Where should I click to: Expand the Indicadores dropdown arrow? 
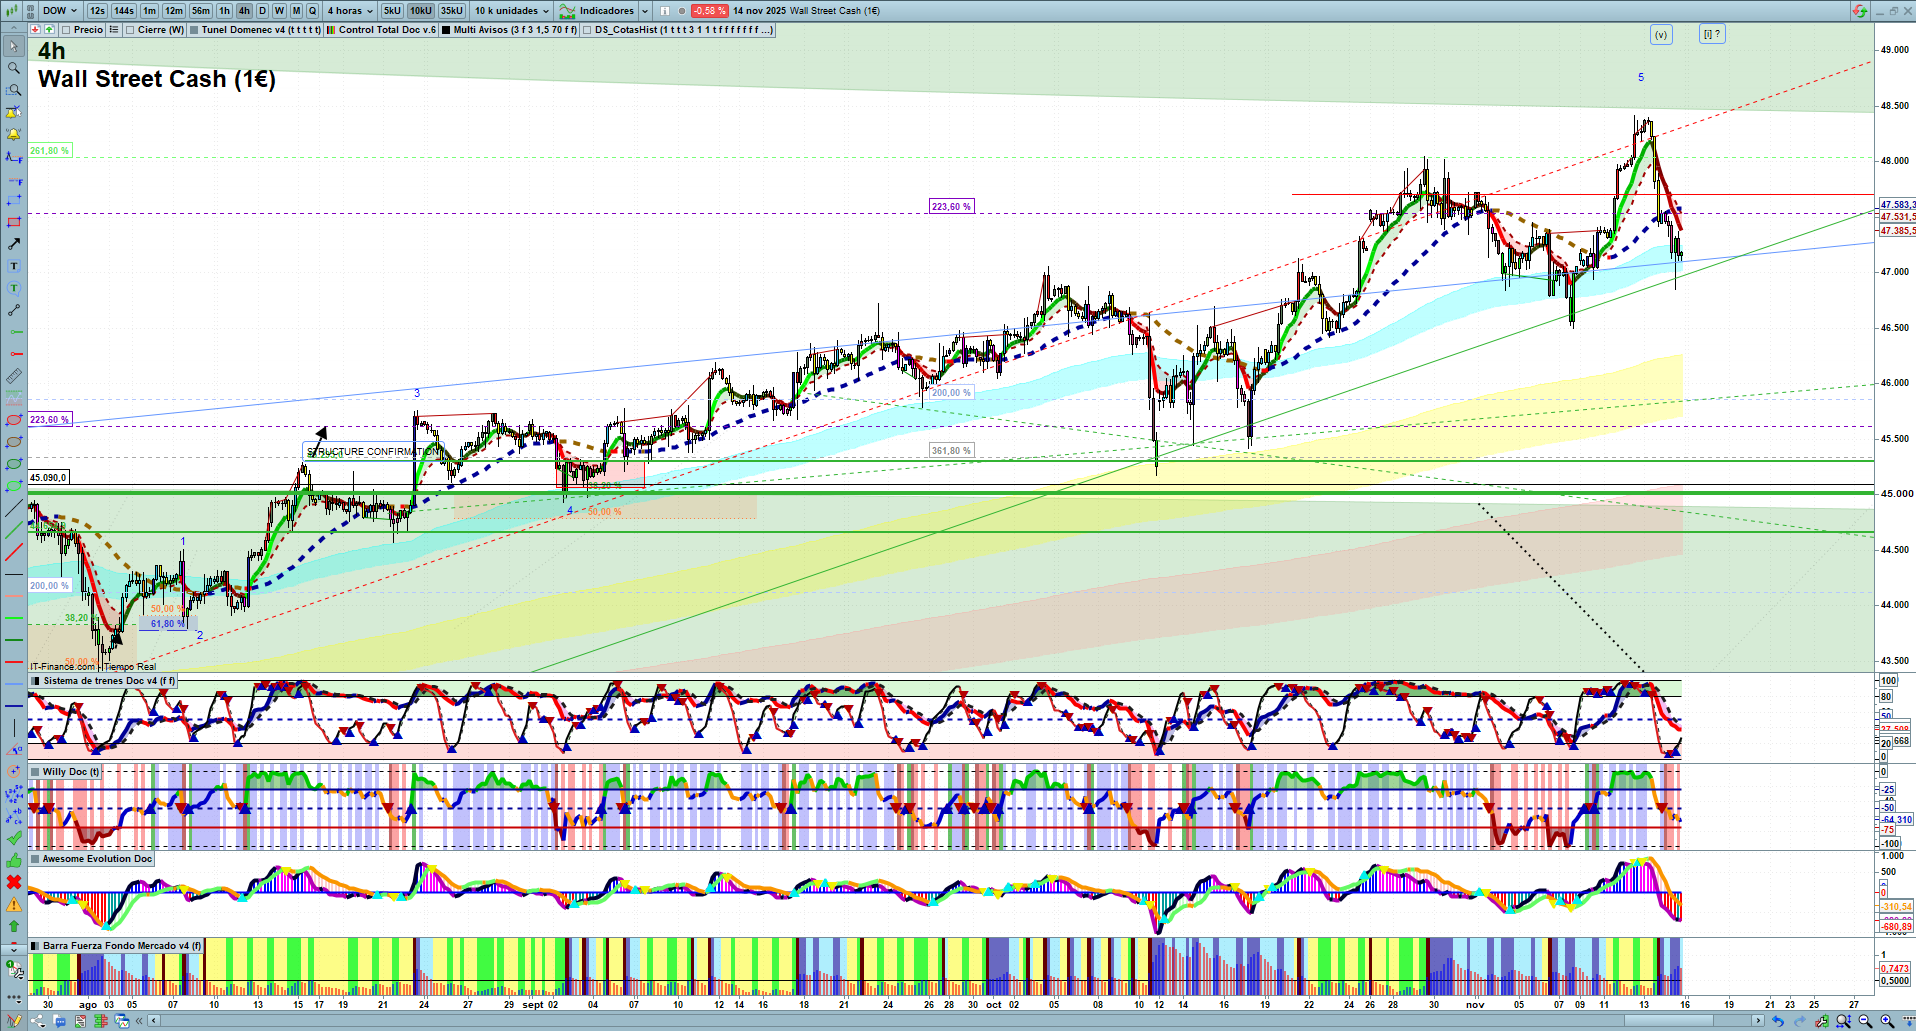pos(645,11)
